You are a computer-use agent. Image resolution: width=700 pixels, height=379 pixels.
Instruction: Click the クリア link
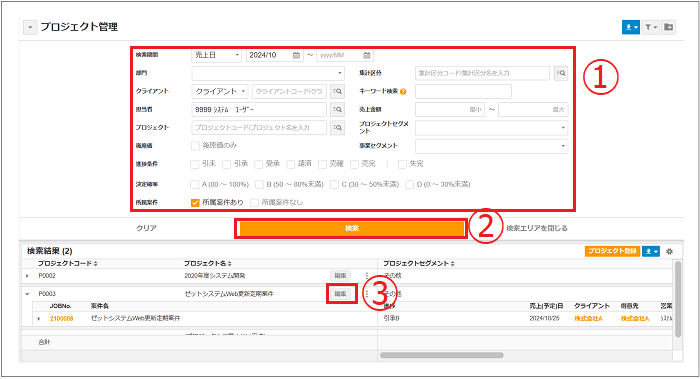pos(146,229)
